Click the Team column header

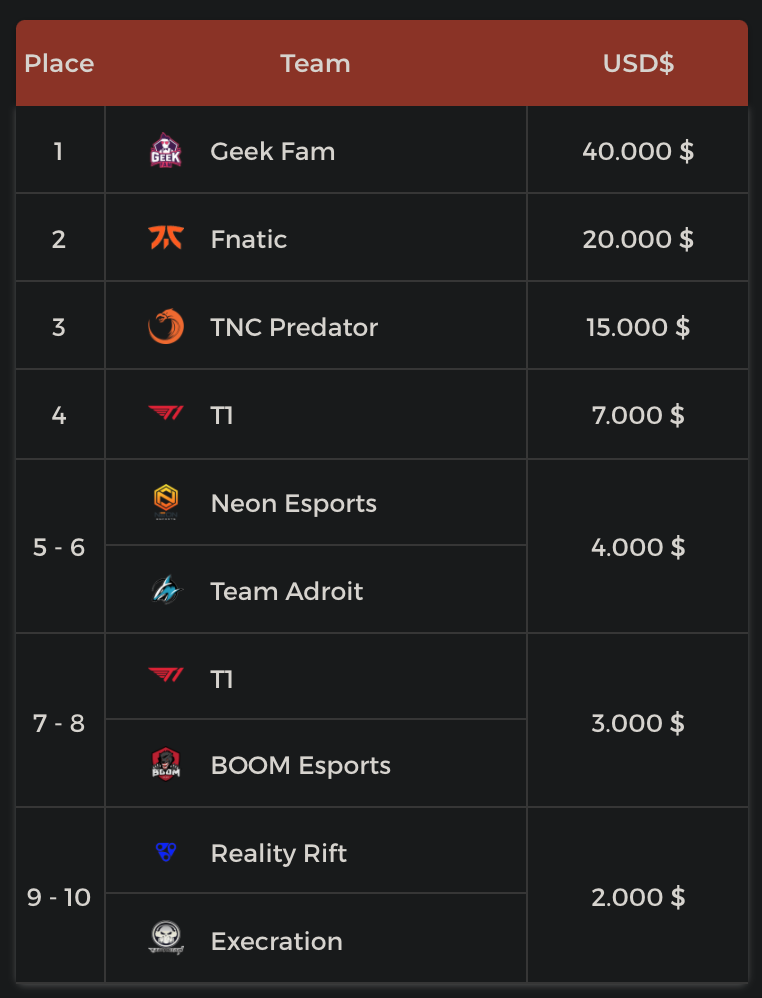coord(315,64)
